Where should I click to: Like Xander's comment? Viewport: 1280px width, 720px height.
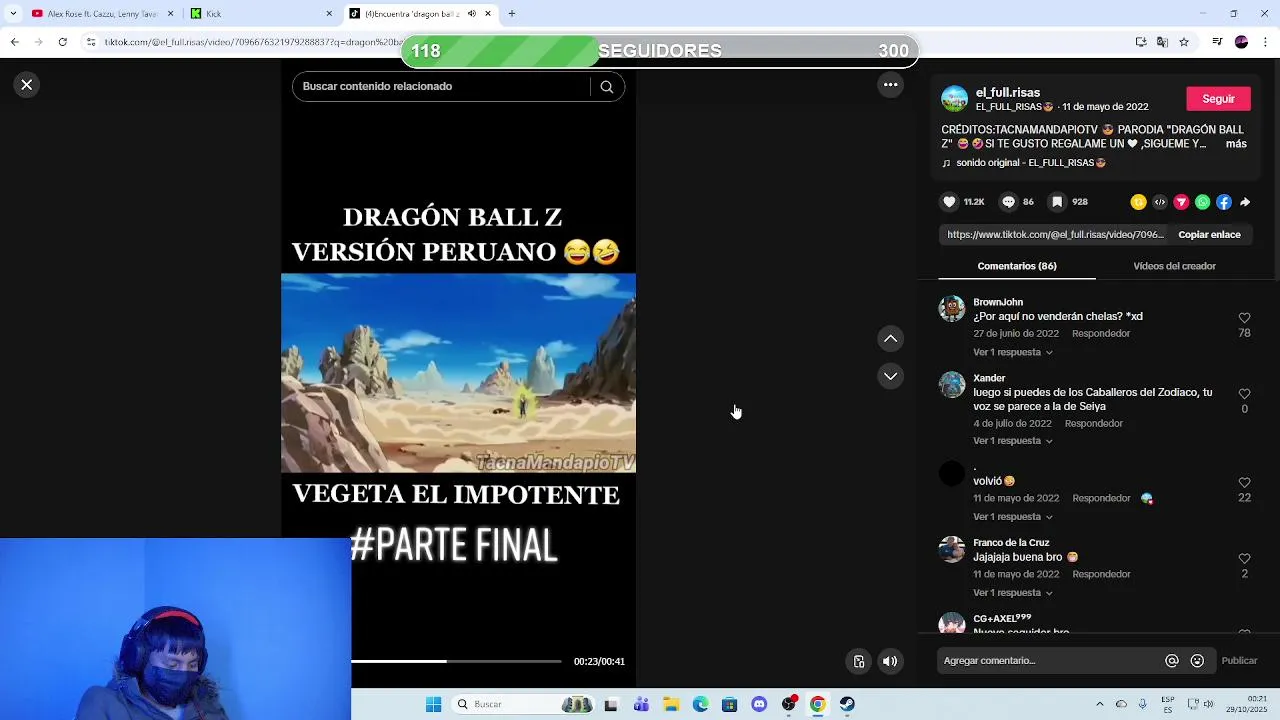1244,394
